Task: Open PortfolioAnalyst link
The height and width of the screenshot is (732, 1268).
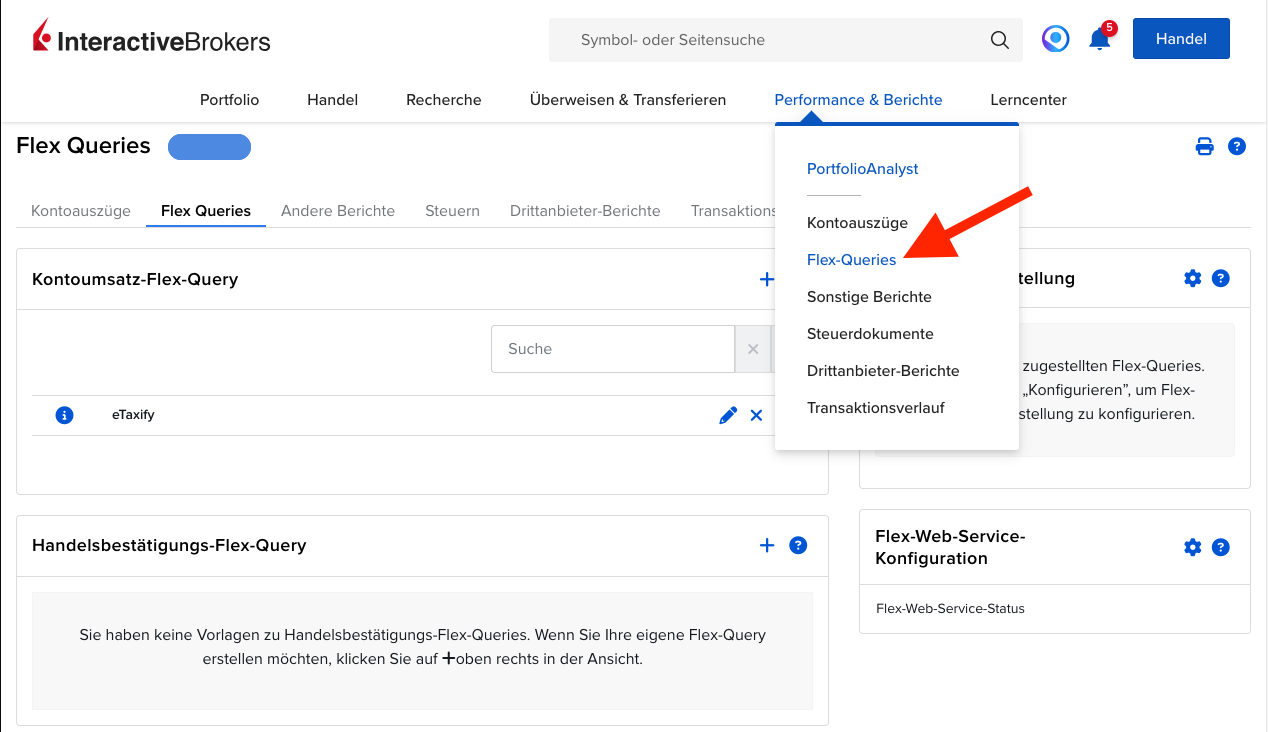Action: [862, 169]
